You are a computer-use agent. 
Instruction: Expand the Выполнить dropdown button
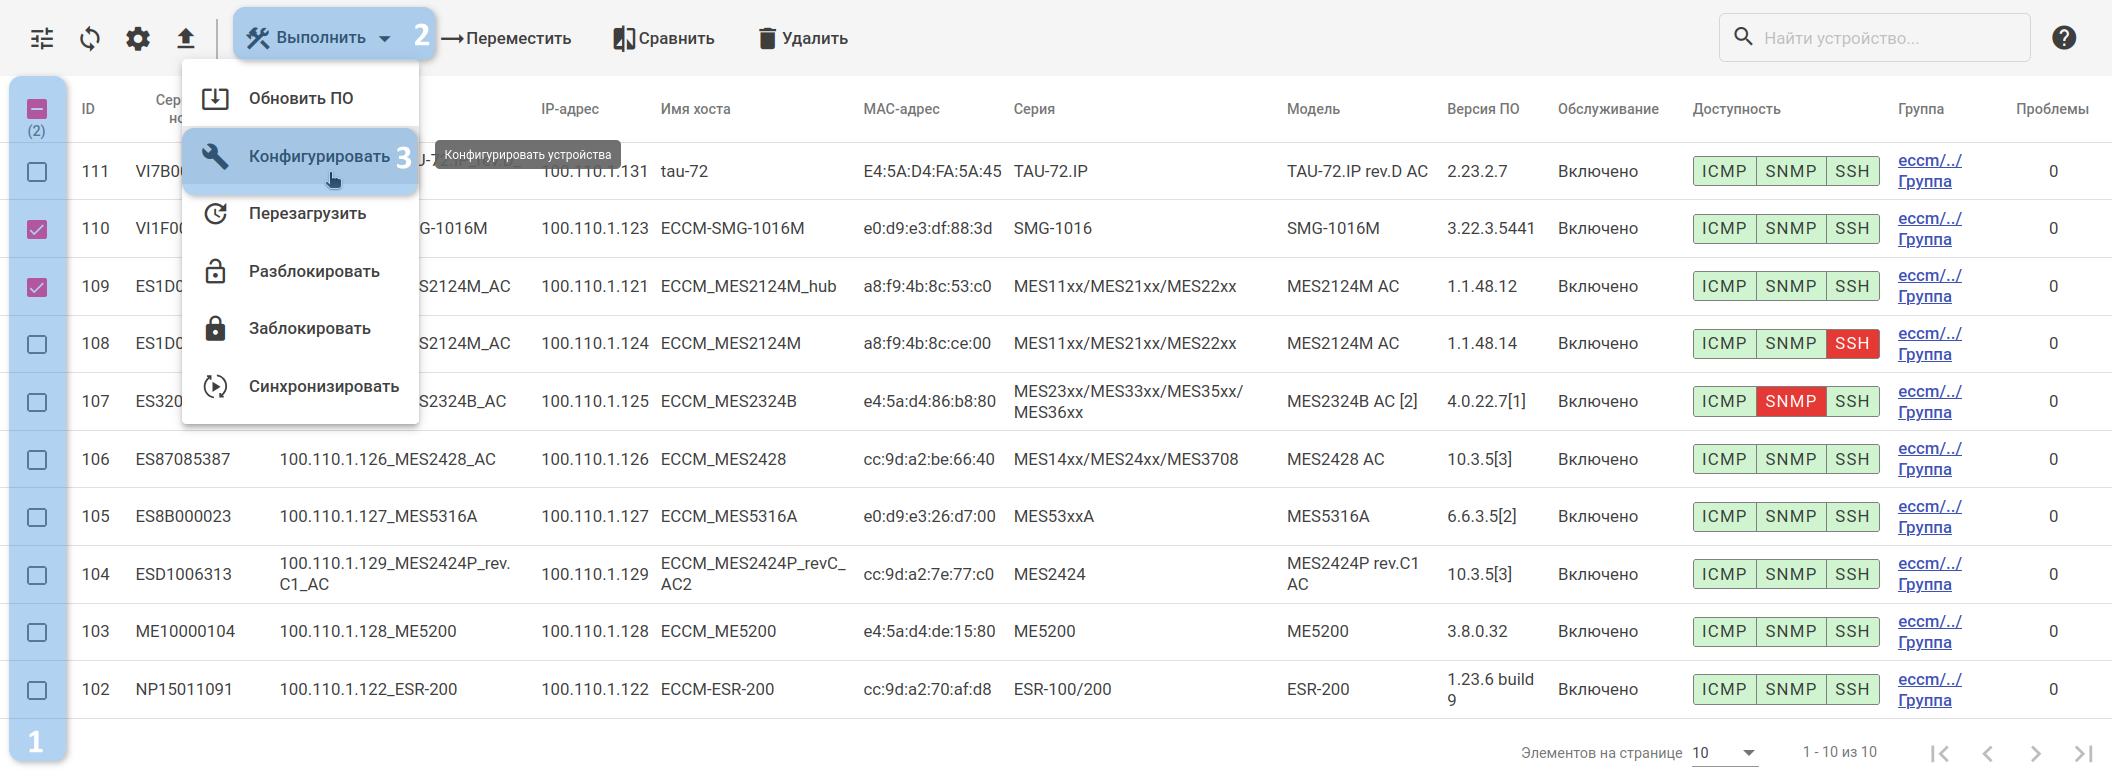click(319, 38)
